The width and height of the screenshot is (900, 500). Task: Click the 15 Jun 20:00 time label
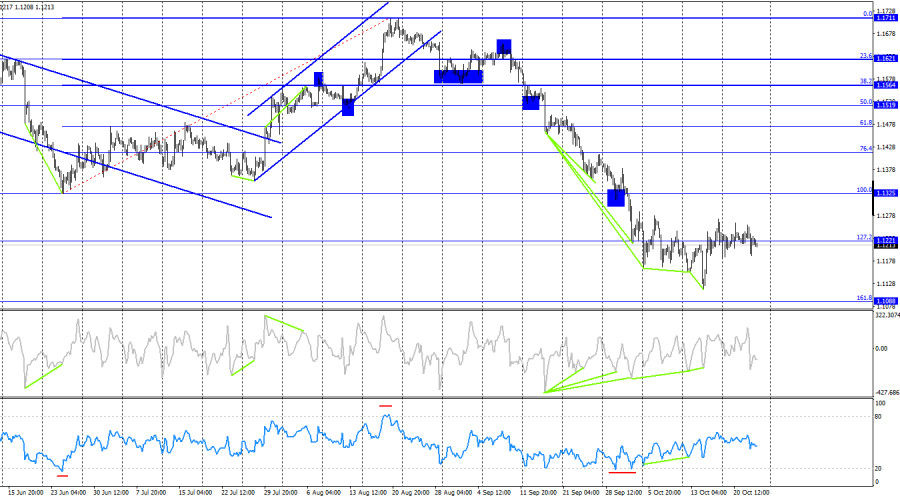[26, 493]
